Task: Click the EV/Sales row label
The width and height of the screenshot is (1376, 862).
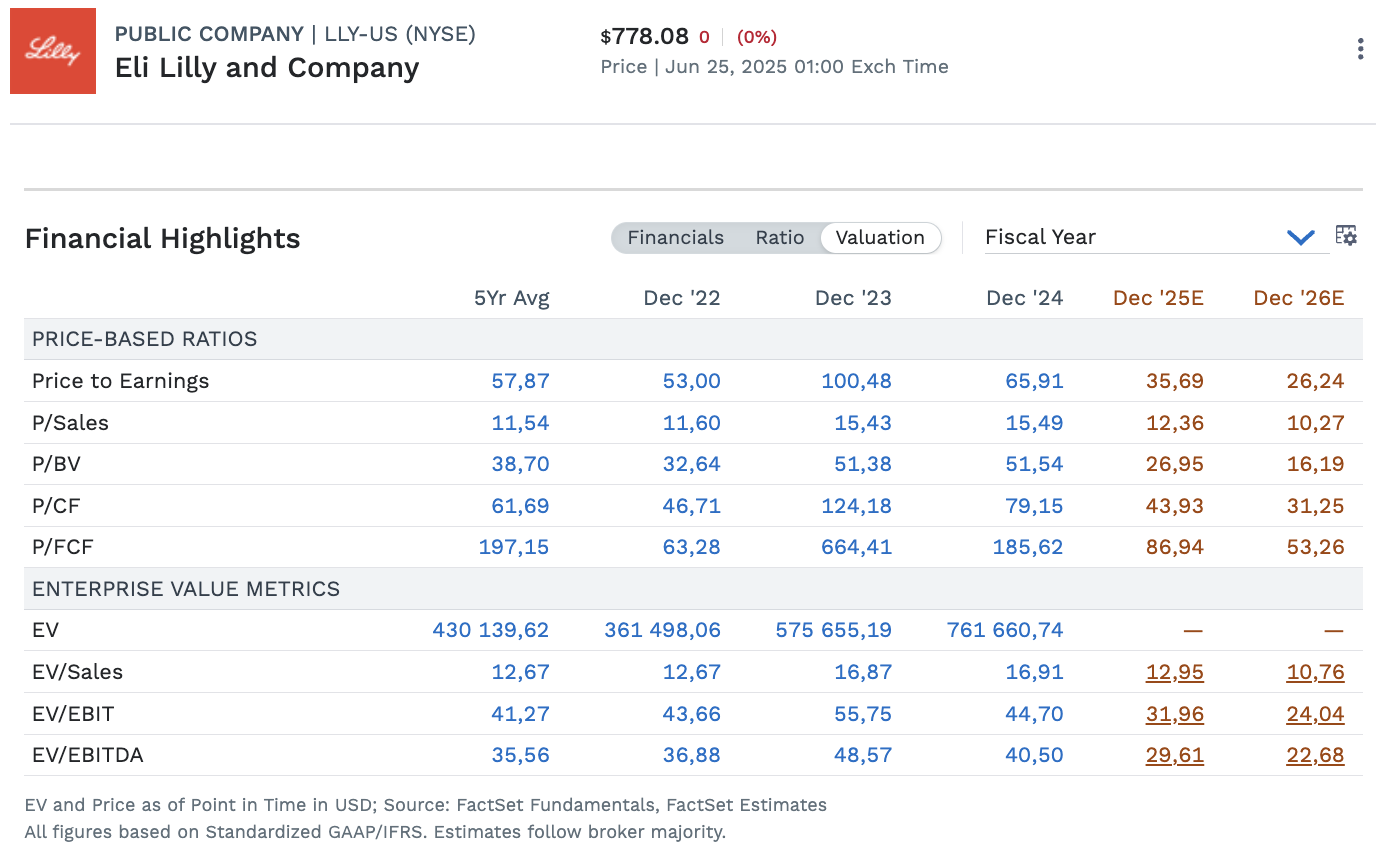Action: [77, 672]
